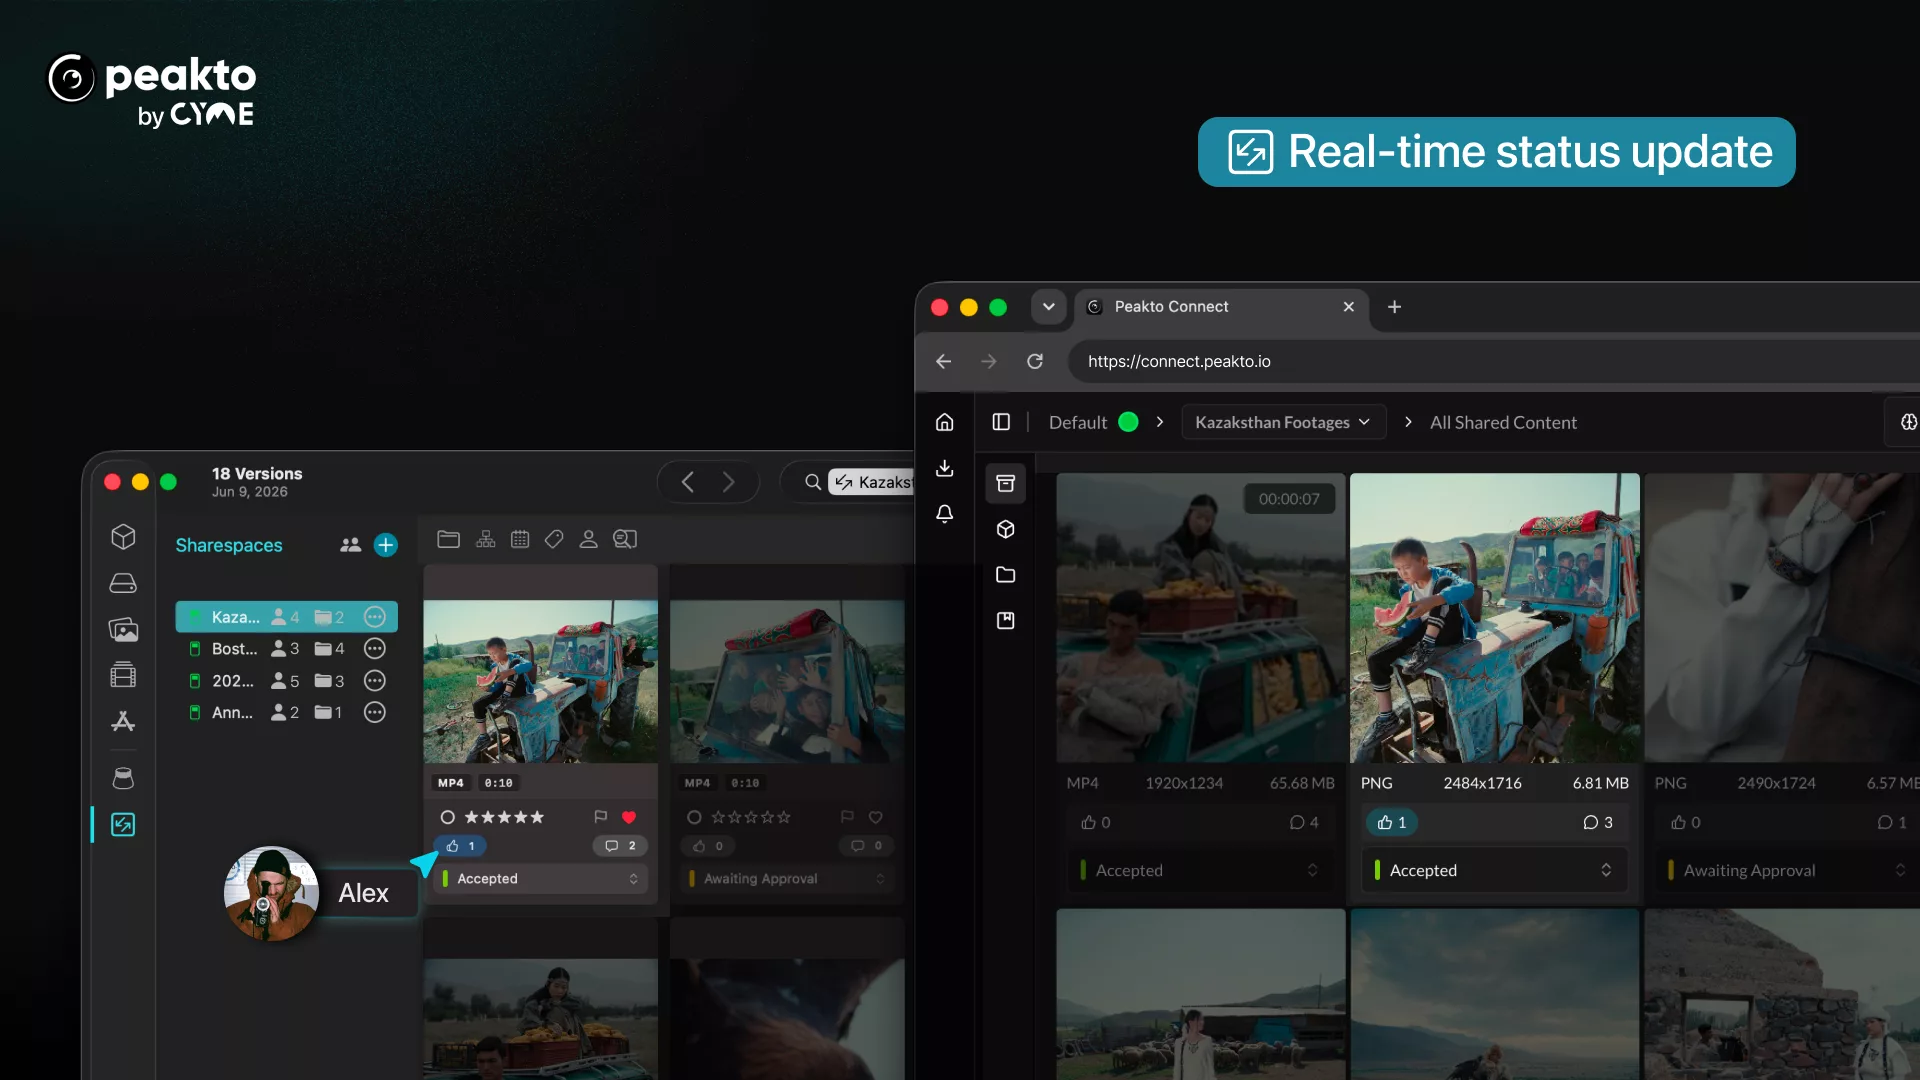The image size is (1920, 1080).
Task: Open the drive sources icon in Peakto sidebar
Action: tap(123, 583)
